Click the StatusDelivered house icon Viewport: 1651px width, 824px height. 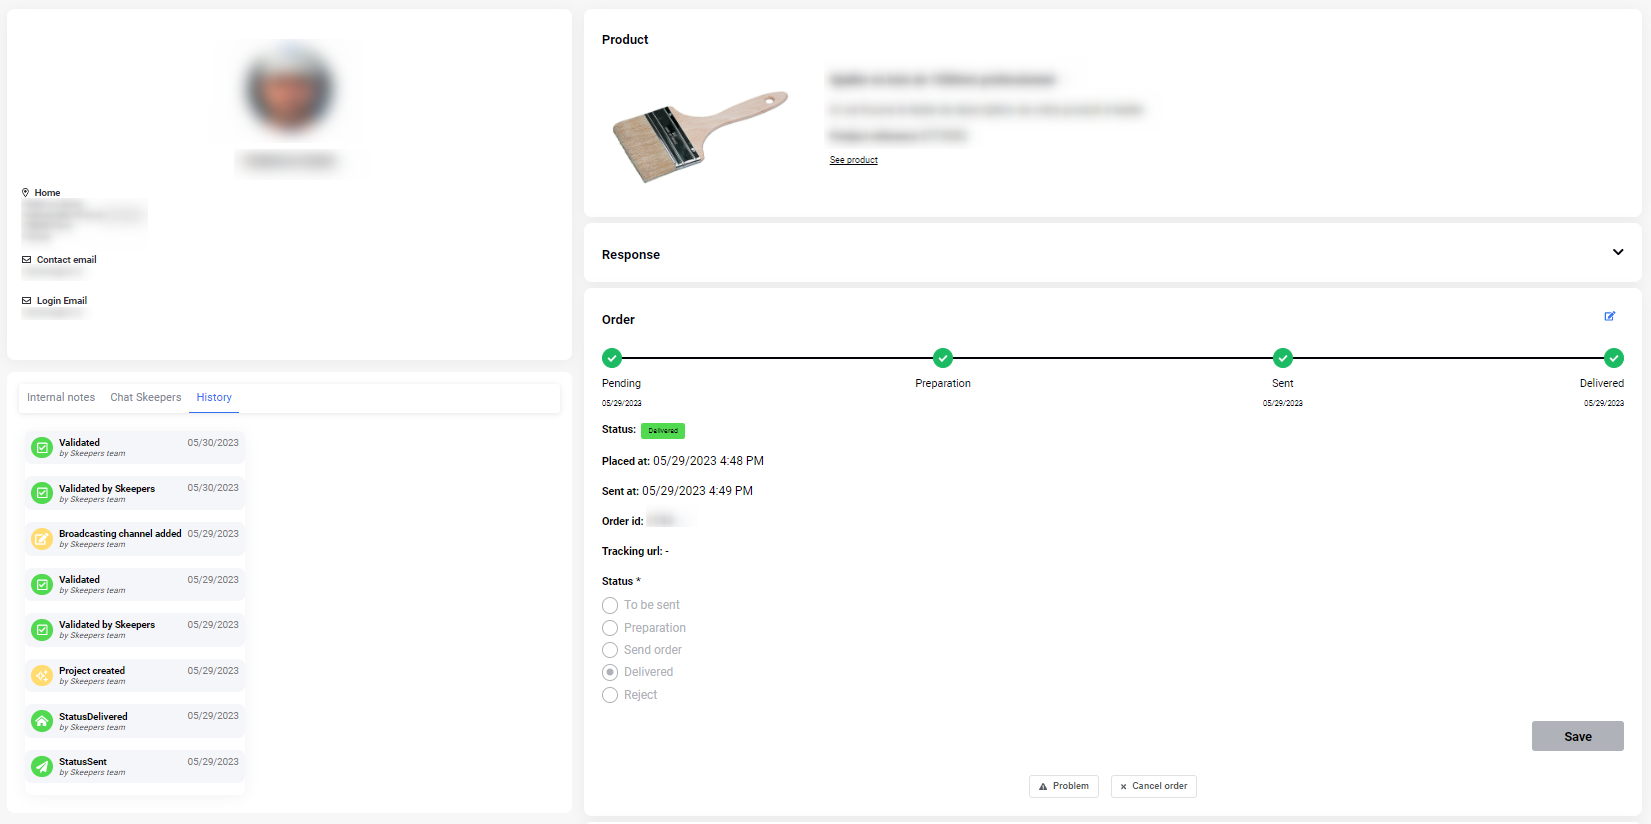point(42,721)
